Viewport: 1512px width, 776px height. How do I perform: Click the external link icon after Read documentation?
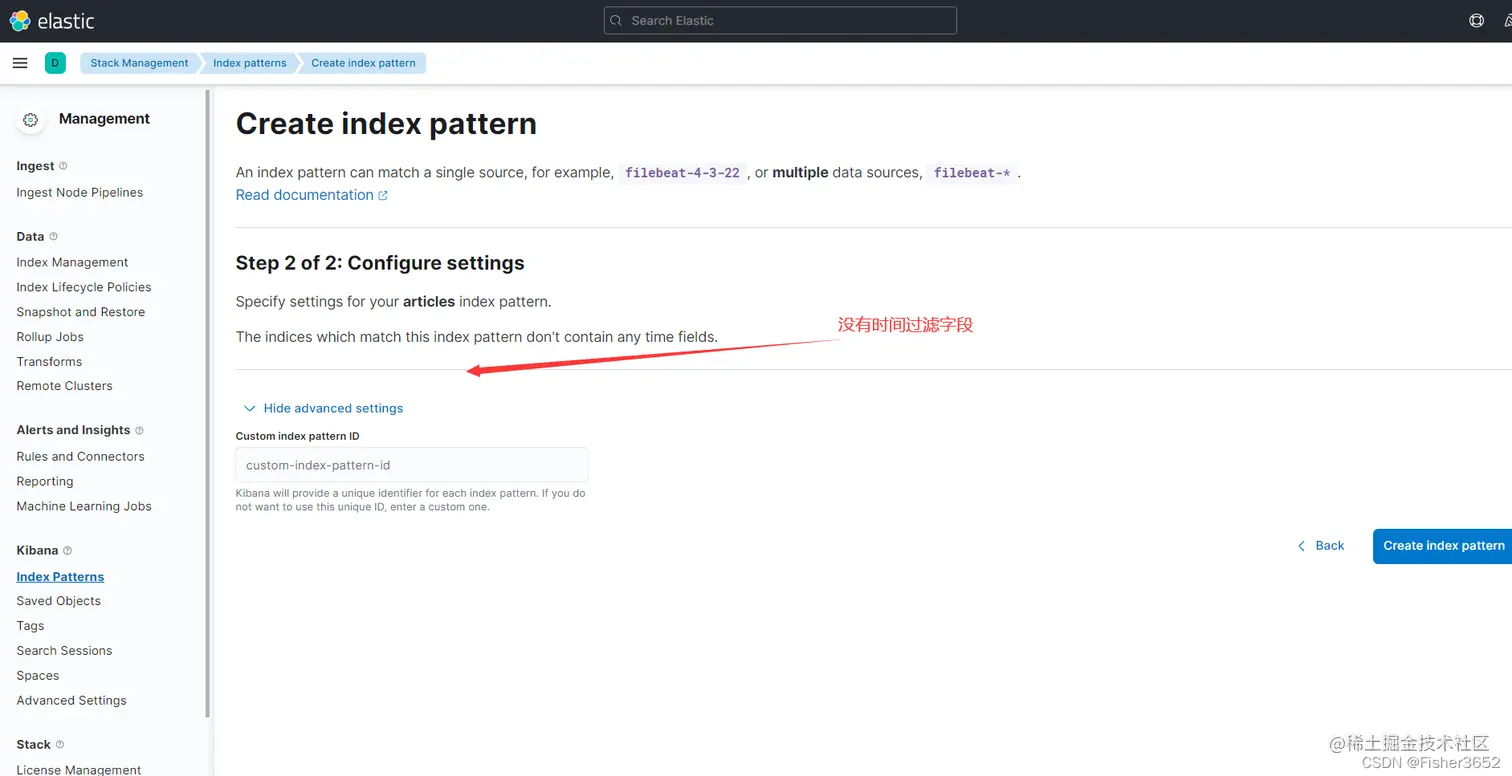[383, 196]
